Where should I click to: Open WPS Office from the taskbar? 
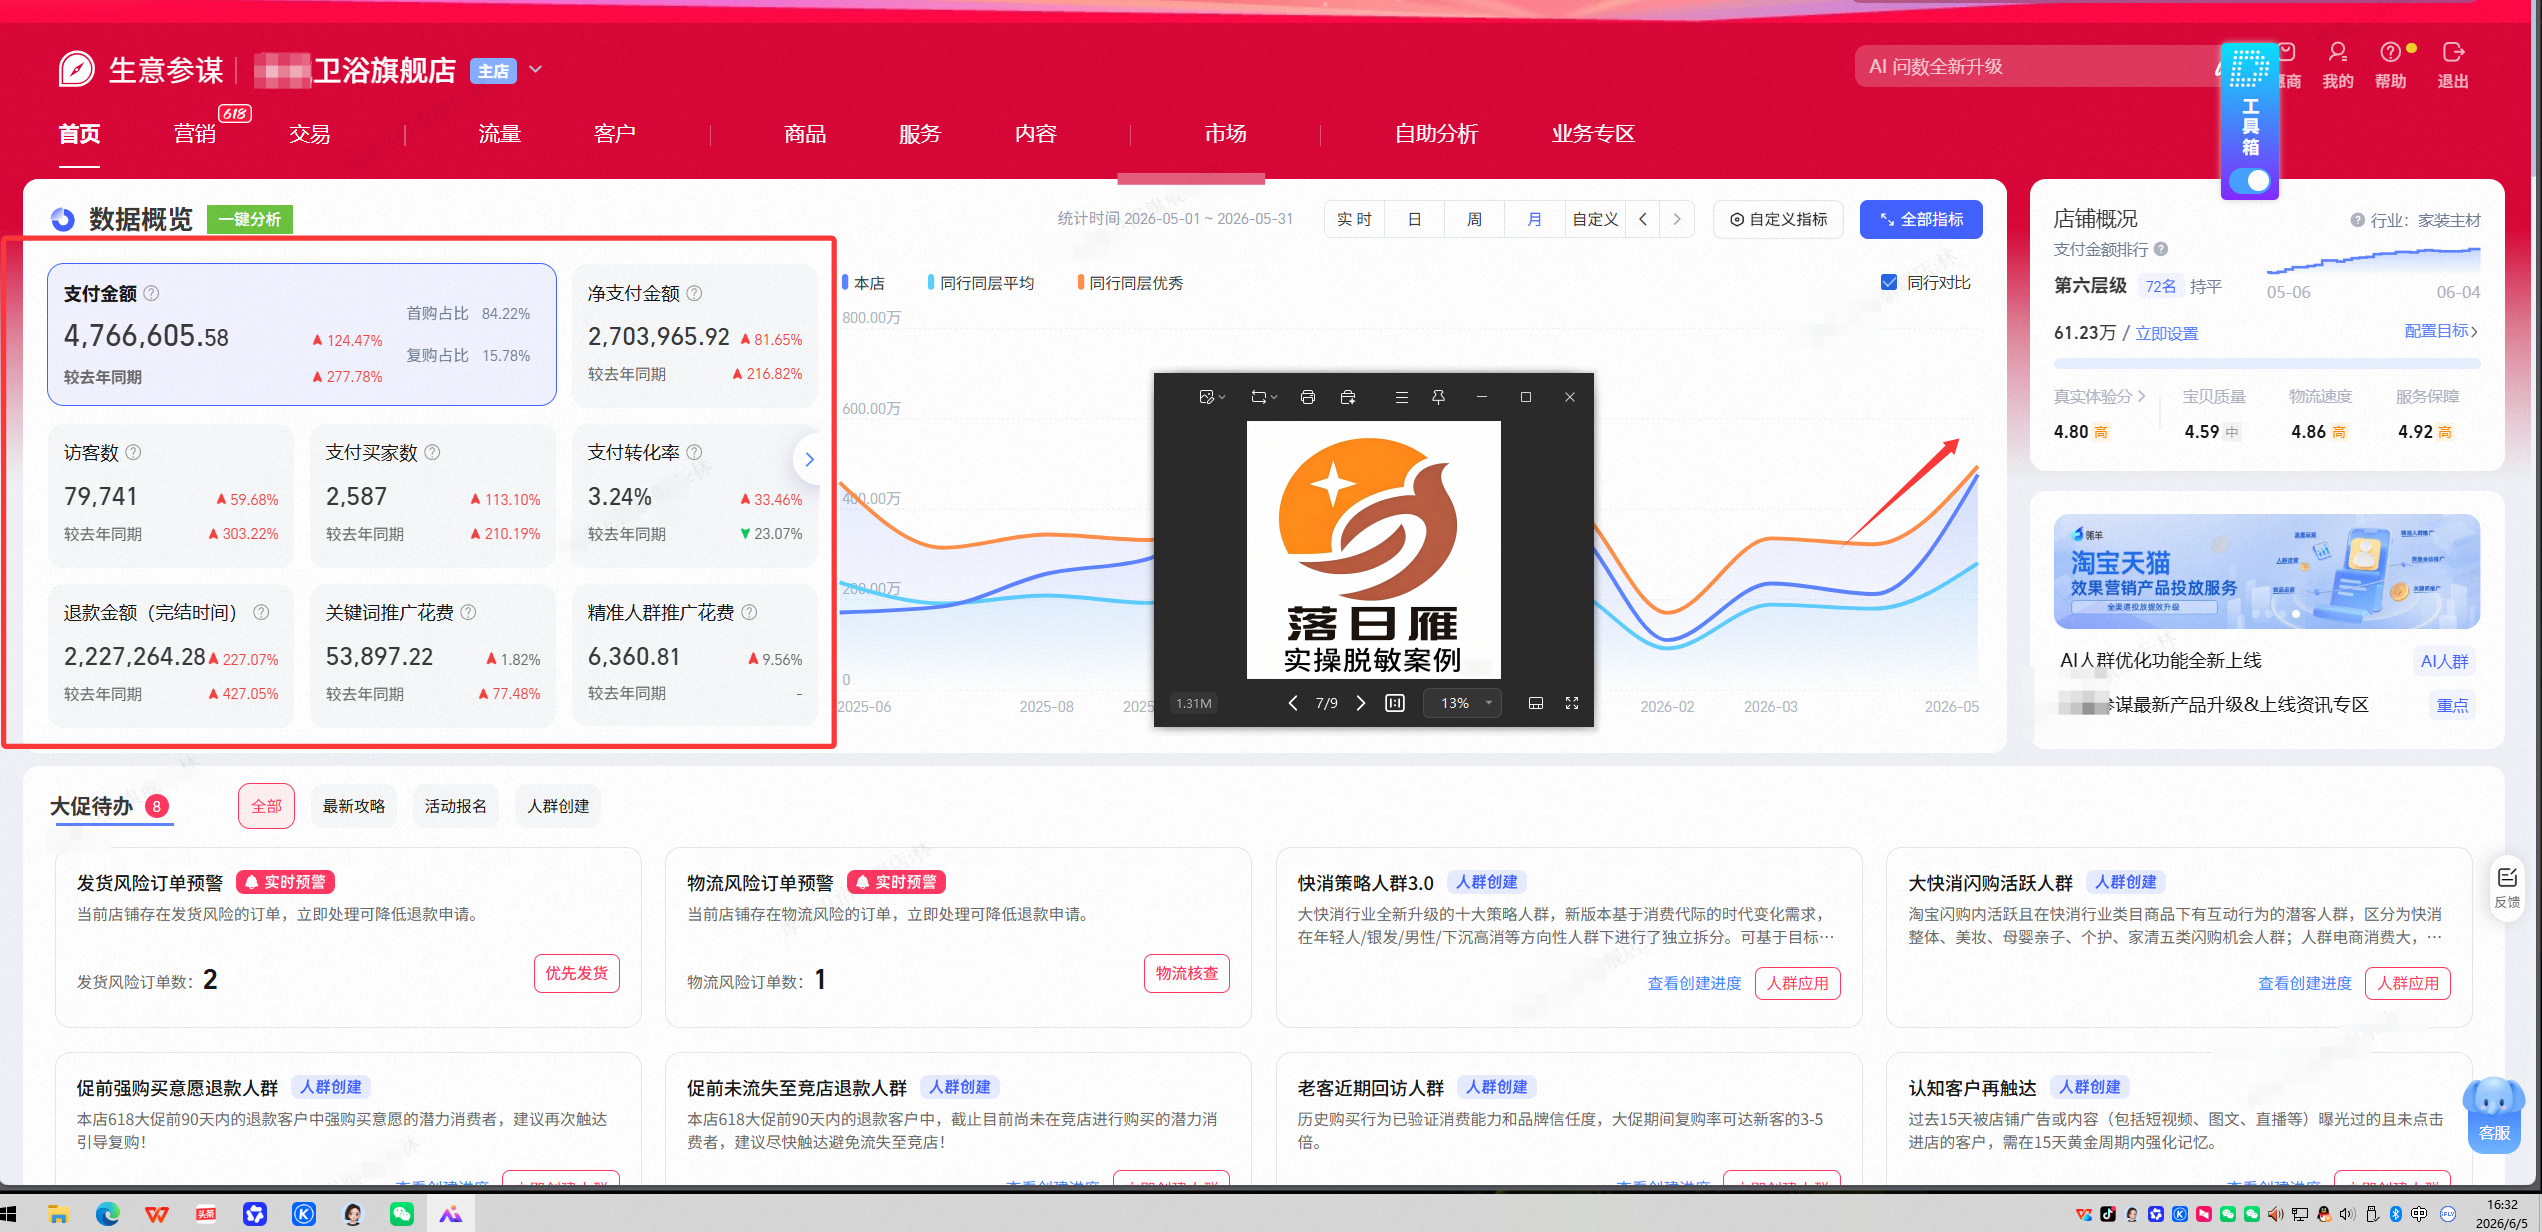156,1214
